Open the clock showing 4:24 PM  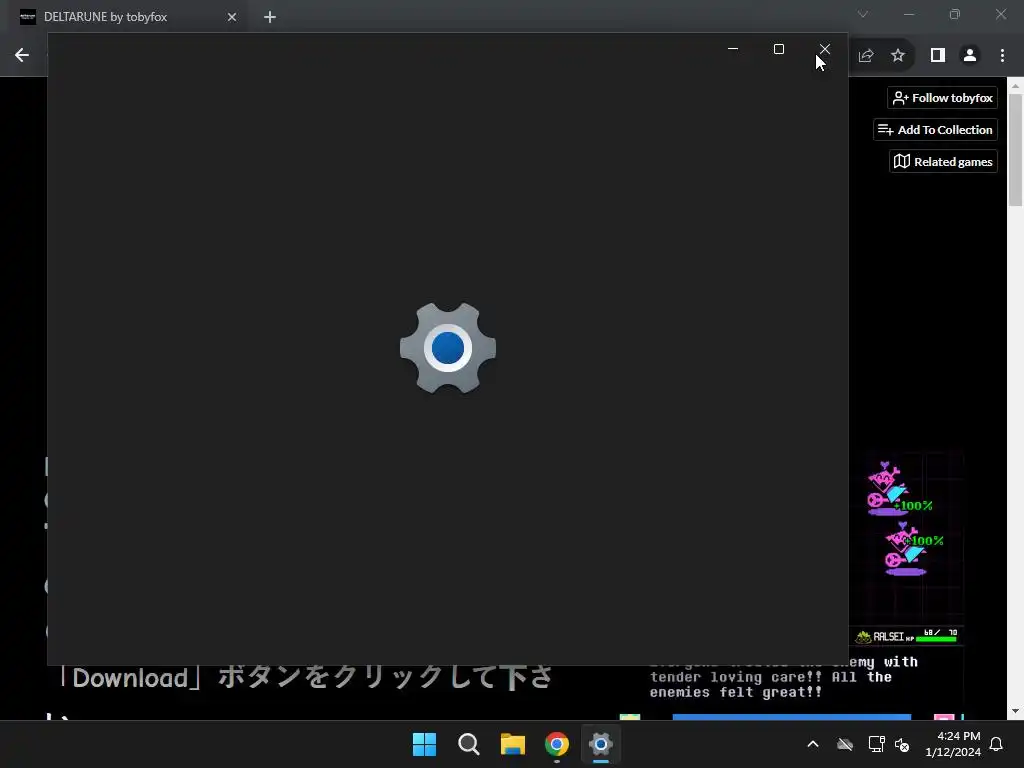(x=953, y=744)
